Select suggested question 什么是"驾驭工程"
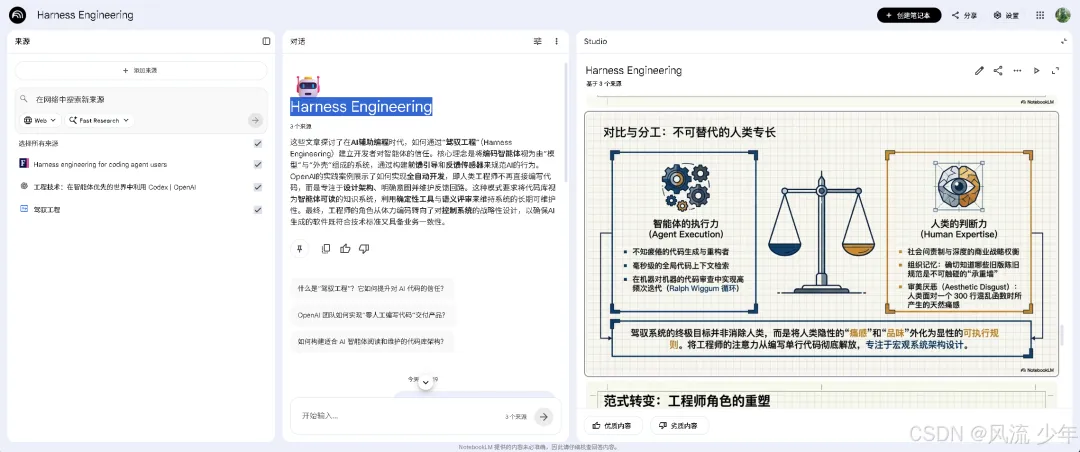Screen dimensions: 1080x452 [x=371, y=289]
